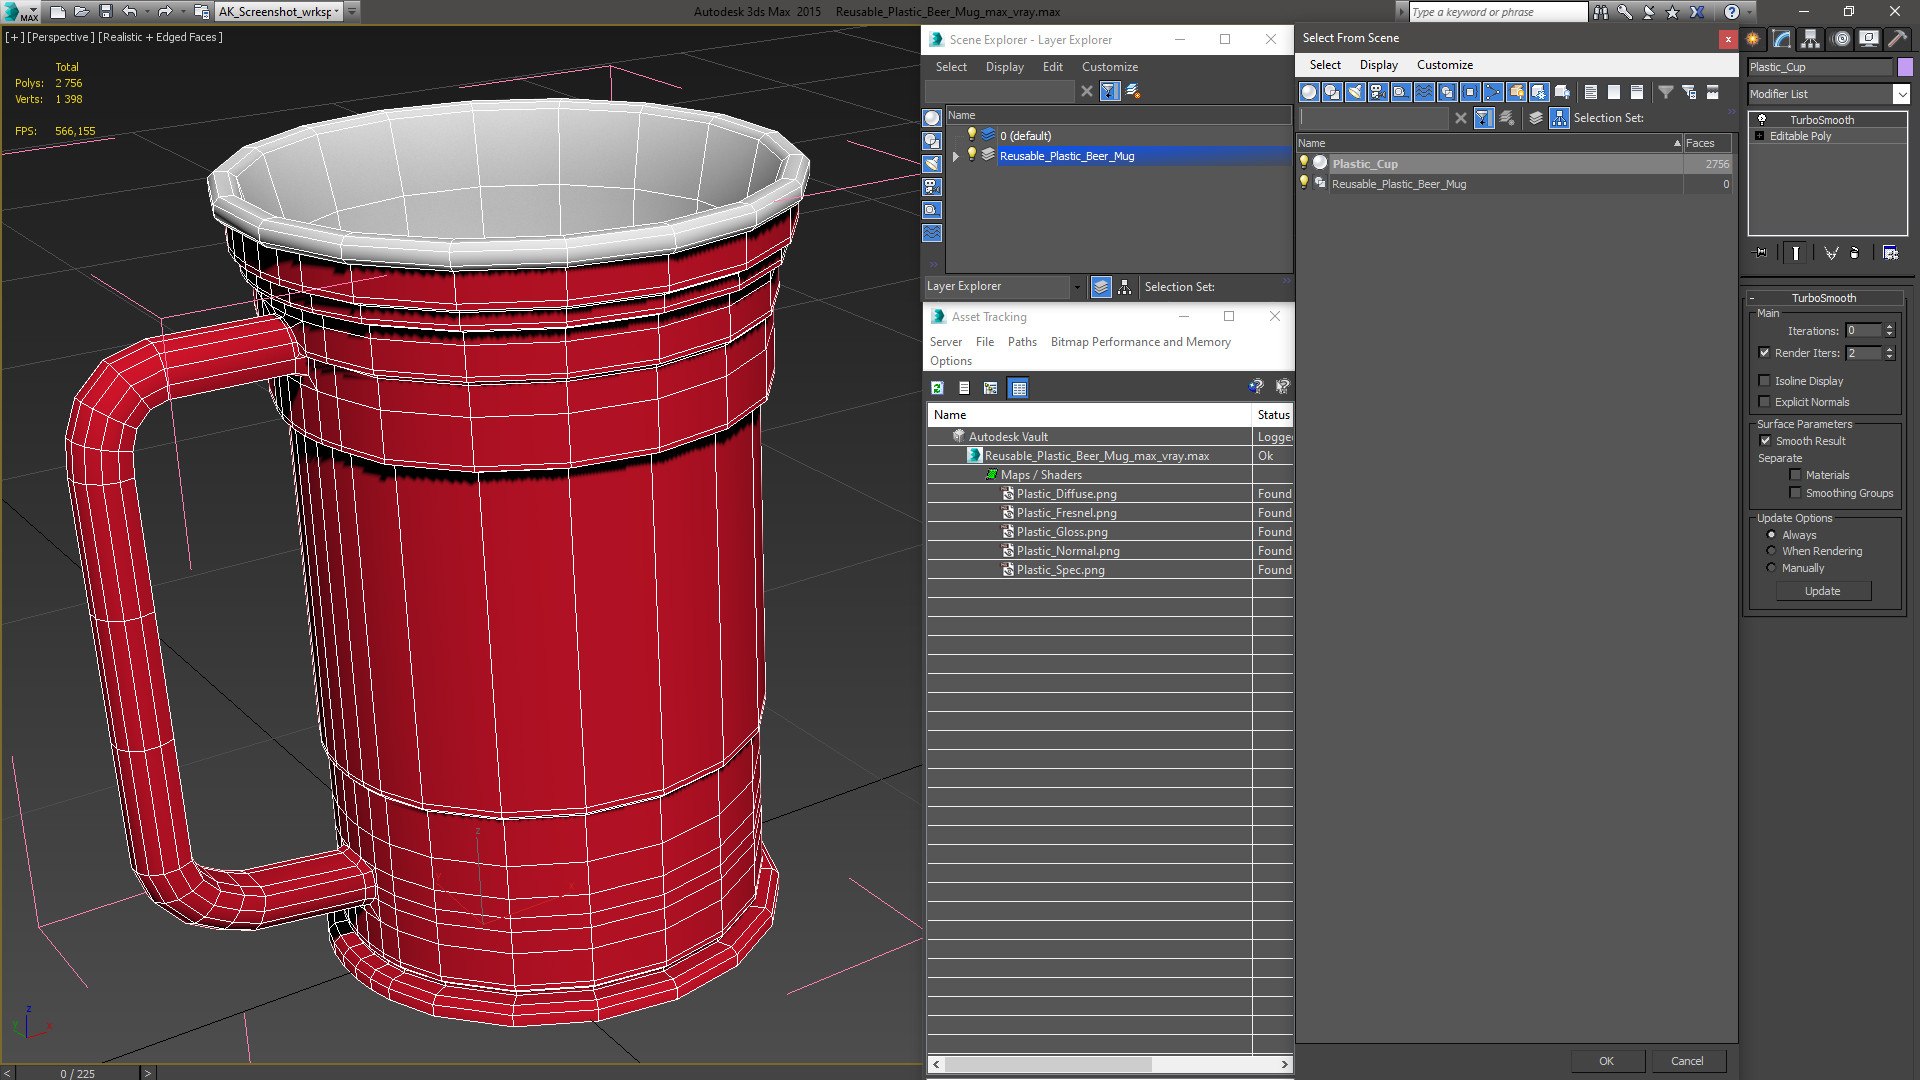Image resolution: width=1920 pixels, height=1080 pixels.
Task: Toggle Plastic_Cup lightbulb in Select From Scene
Action: 1304,163
